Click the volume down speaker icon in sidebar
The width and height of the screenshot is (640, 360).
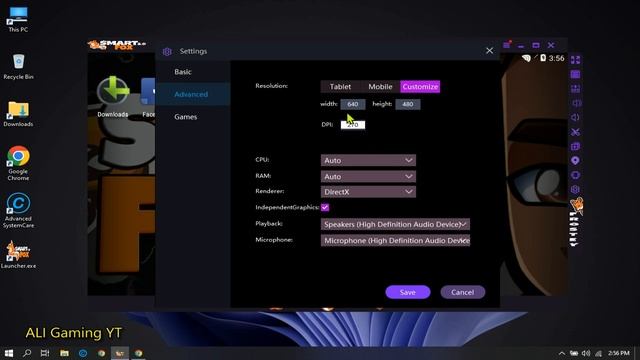(576, 118)
